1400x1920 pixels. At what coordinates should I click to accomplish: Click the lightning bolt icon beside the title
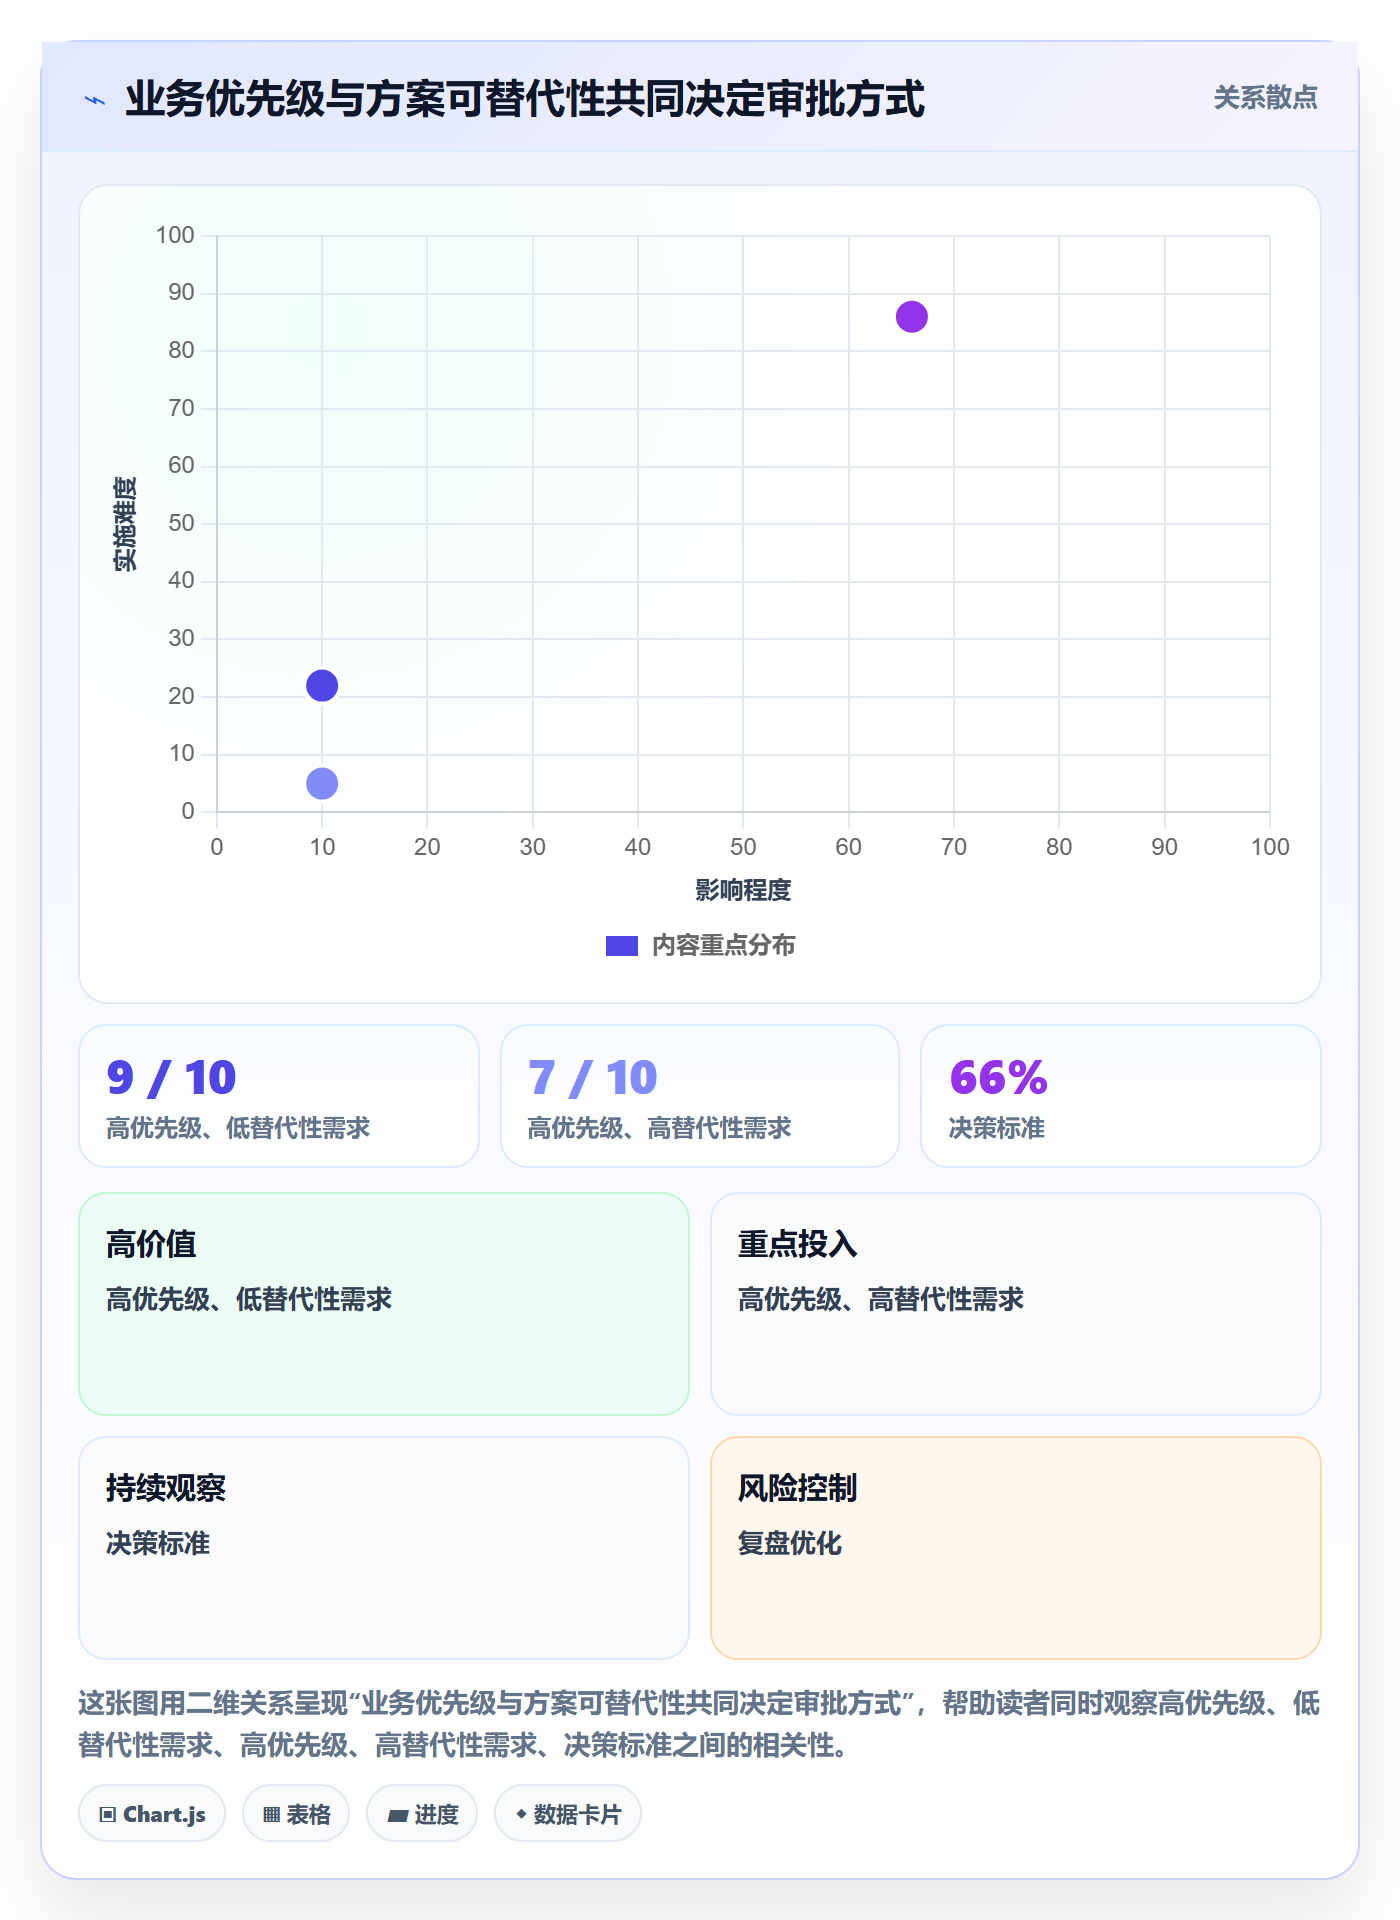pyautogui.click(x=95, y=100)
